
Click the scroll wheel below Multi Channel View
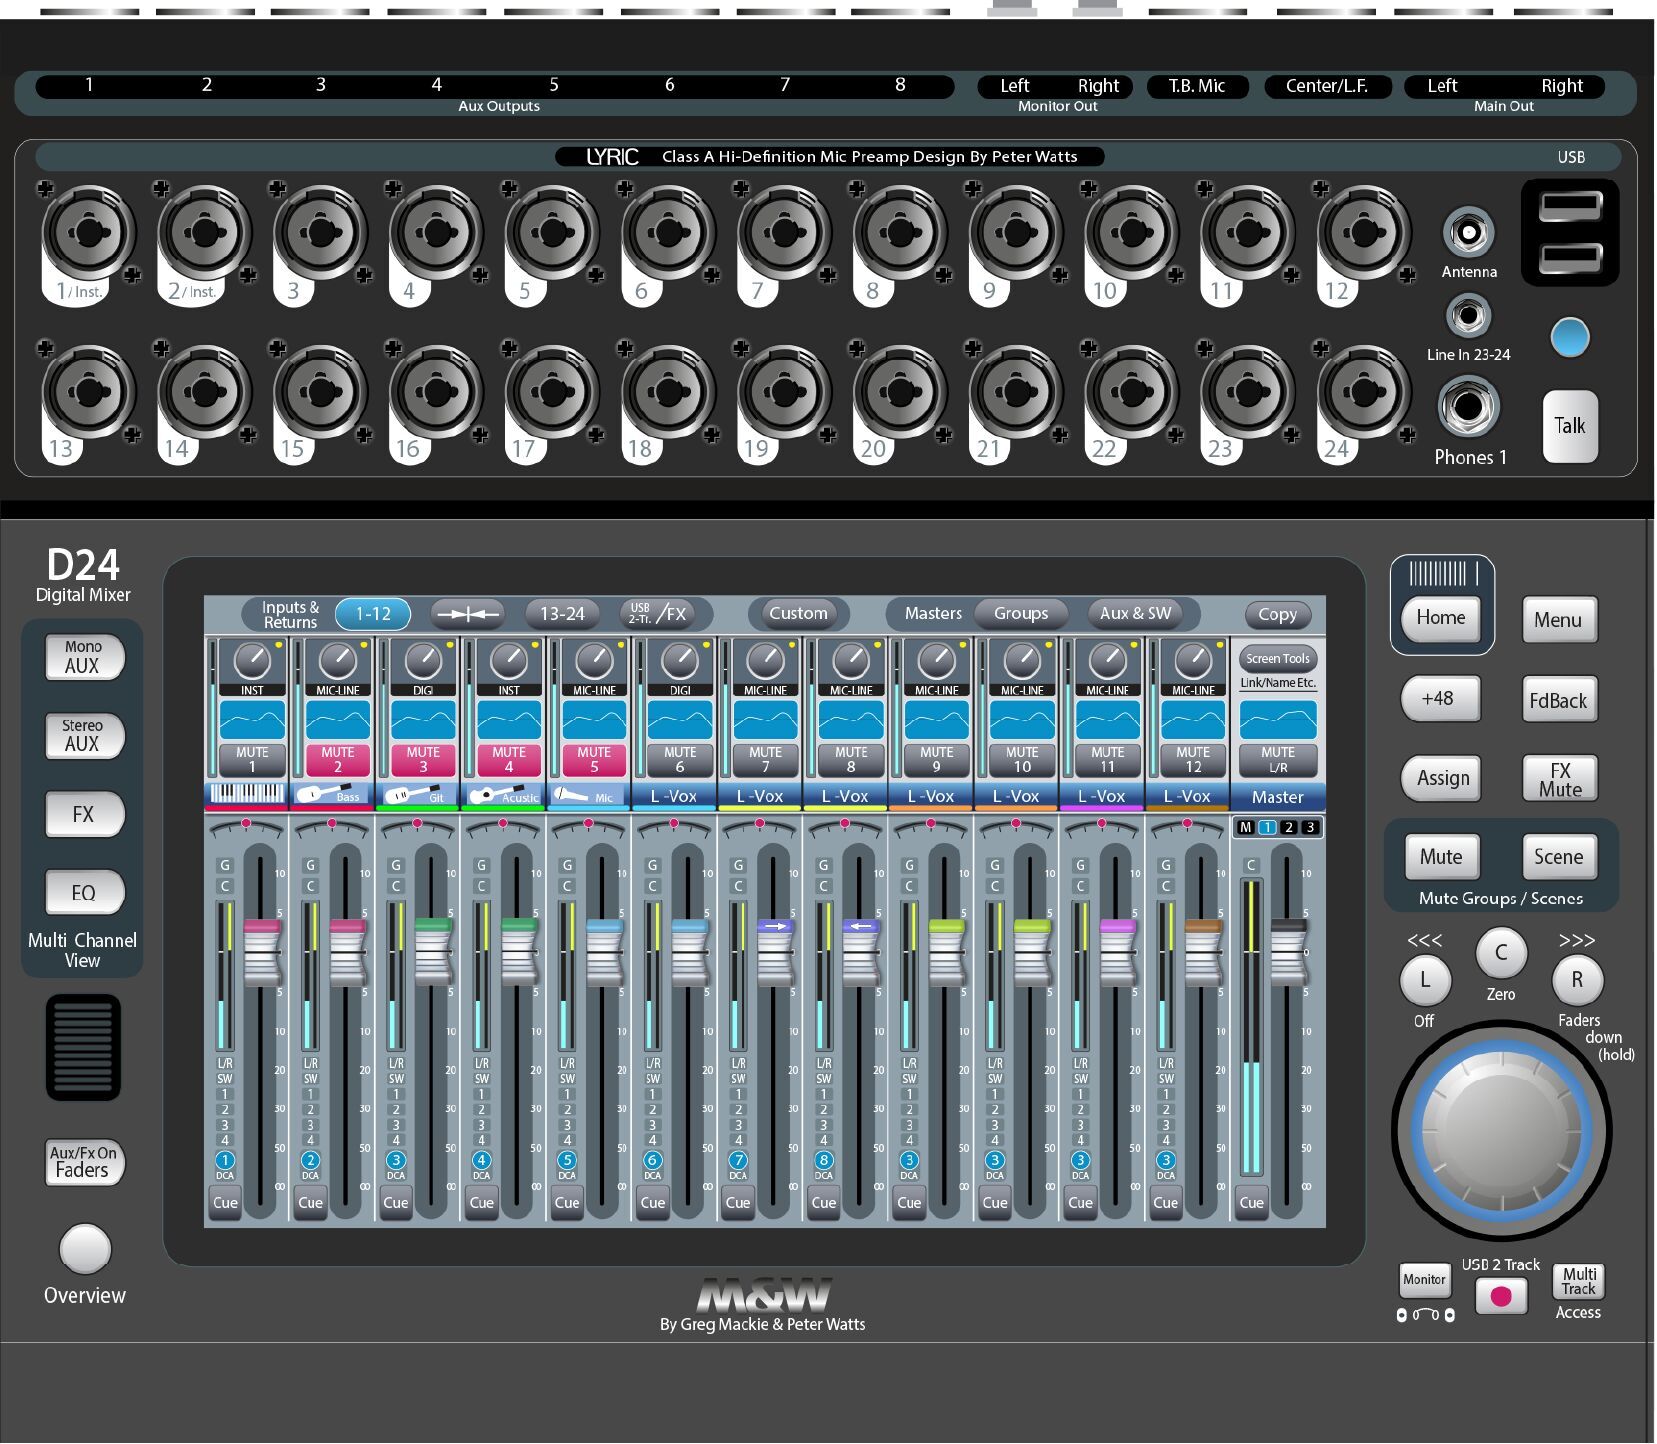coord(84,1047)
